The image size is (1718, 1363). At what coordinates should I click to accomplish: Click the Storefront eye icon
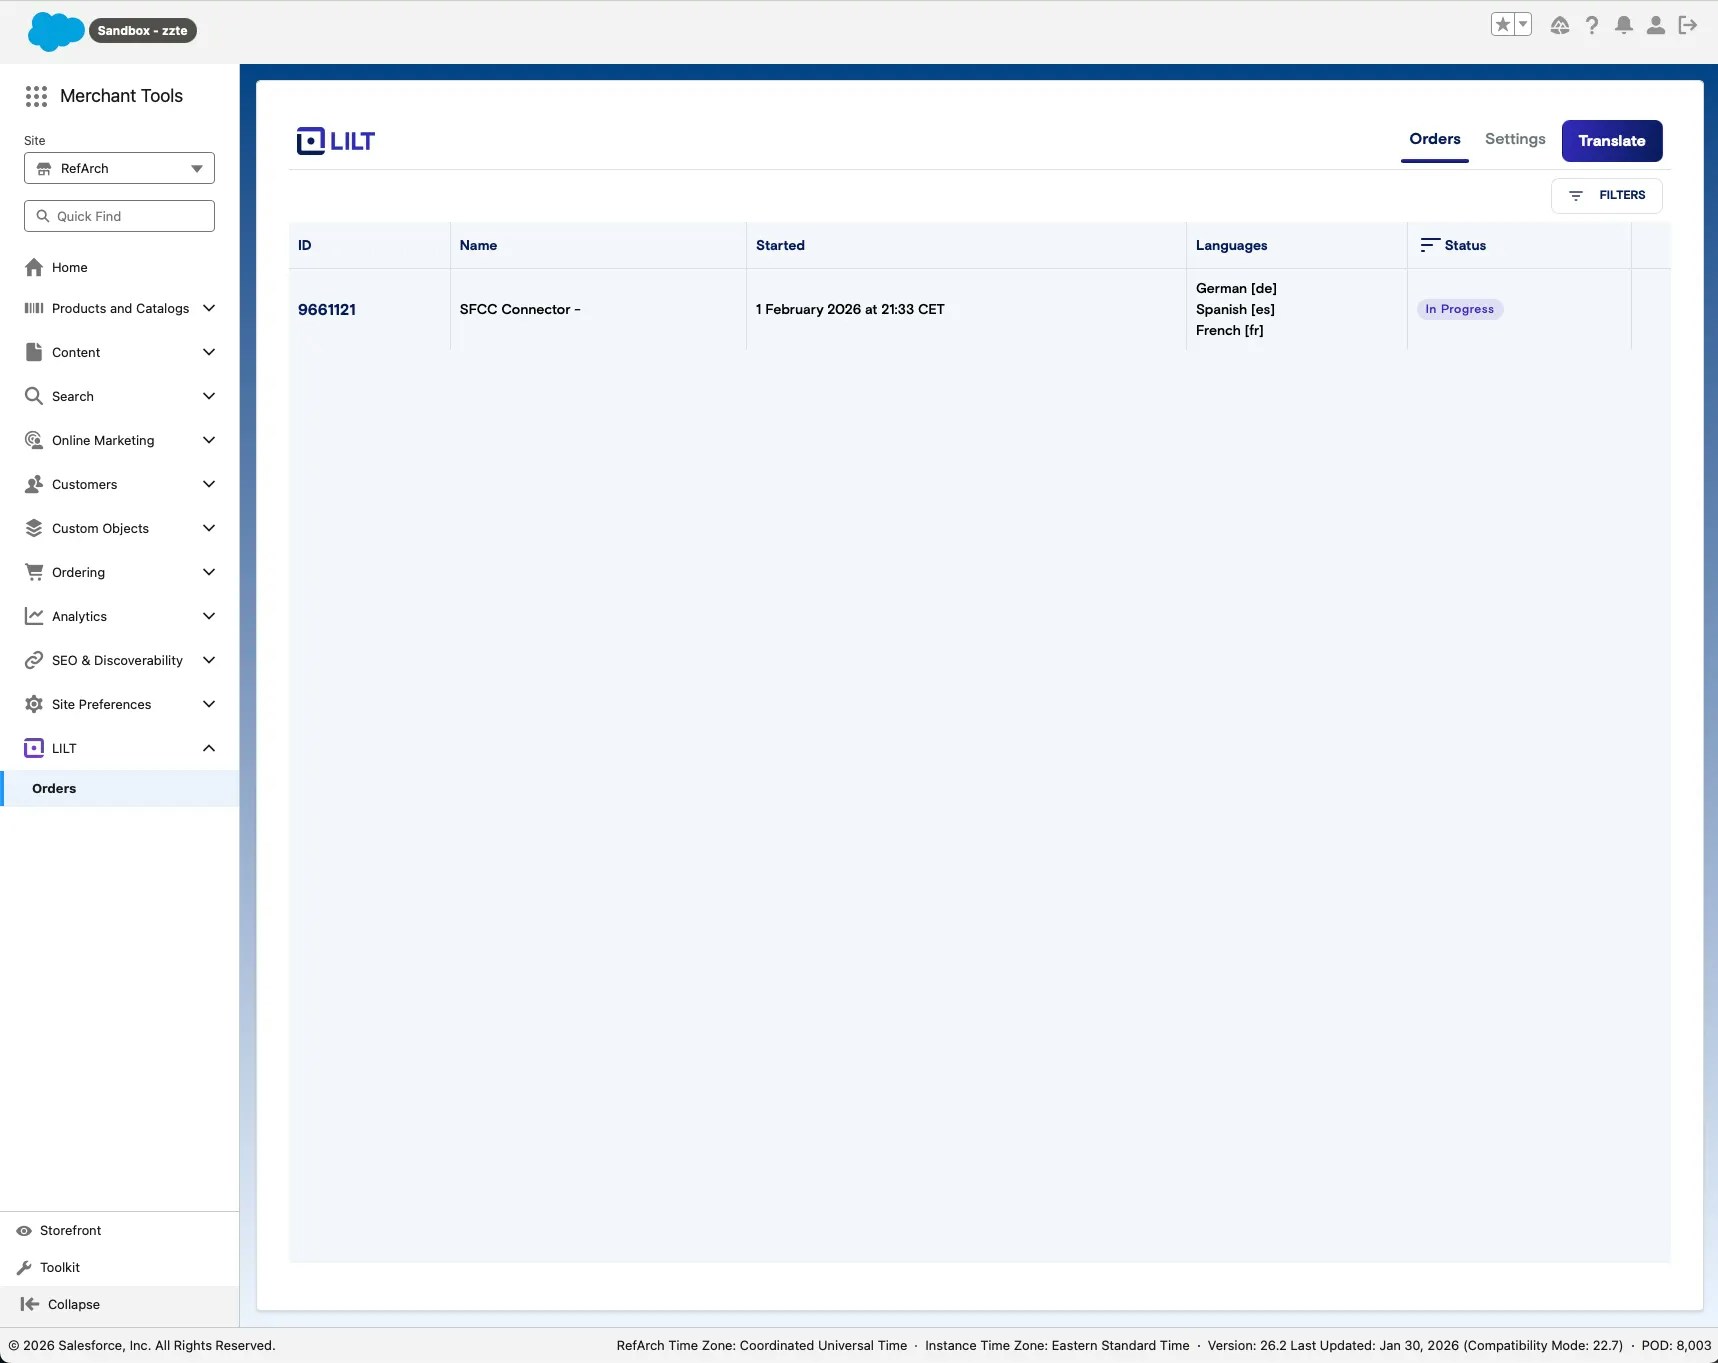click(24, 1231)
